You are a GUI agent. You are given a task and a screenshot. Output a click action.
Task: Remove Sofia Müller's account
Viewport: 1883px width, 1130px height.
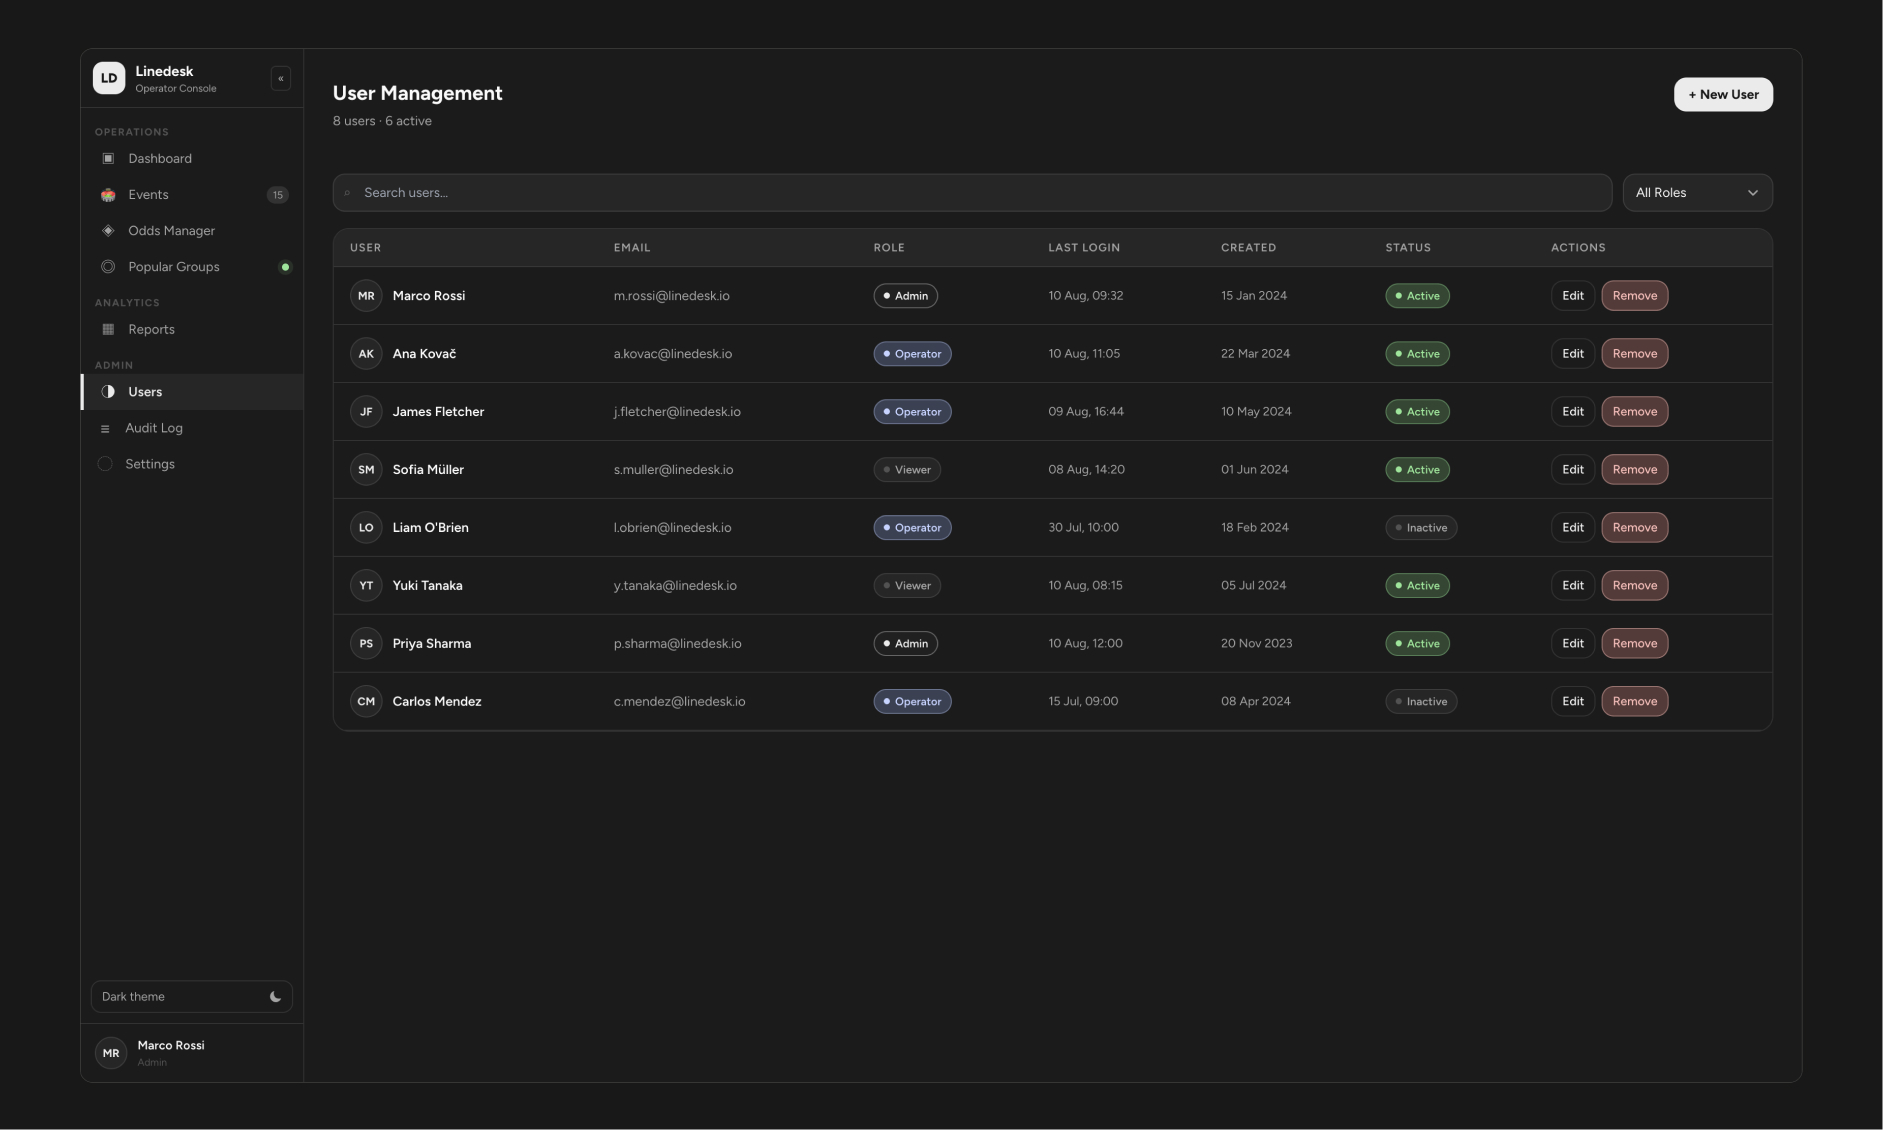pos(1635,470)
